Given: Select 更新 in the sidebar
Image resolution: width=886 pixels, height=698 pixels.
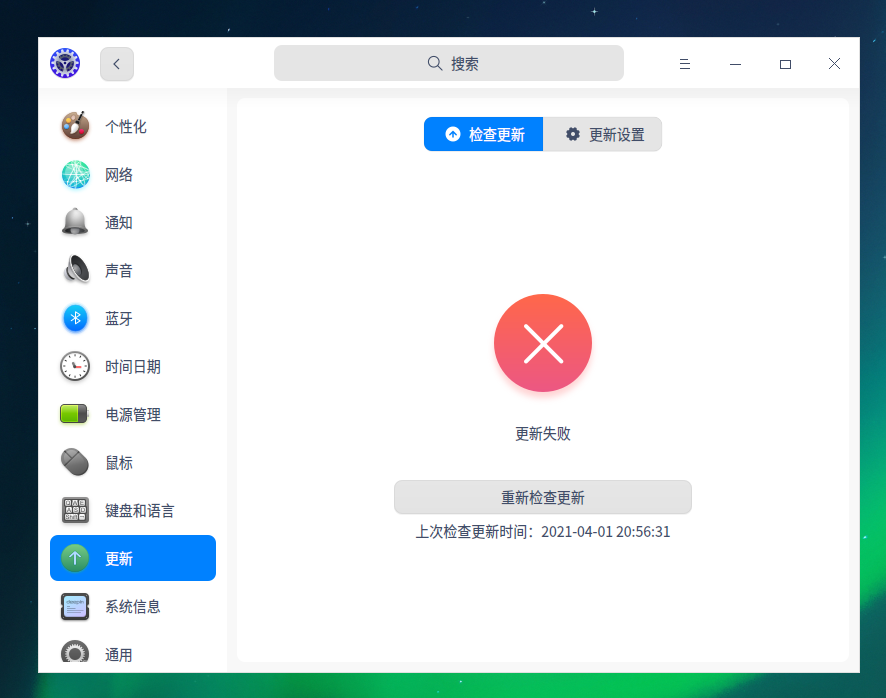Looking at the screenshot, I should pos(133,558).
